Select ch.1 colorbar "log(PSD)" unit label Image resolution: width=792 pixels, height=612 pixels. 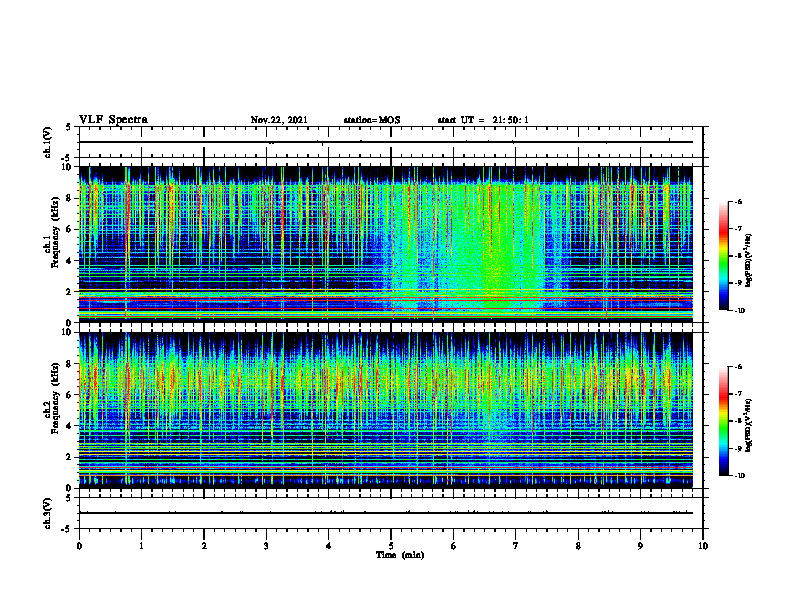749,261
